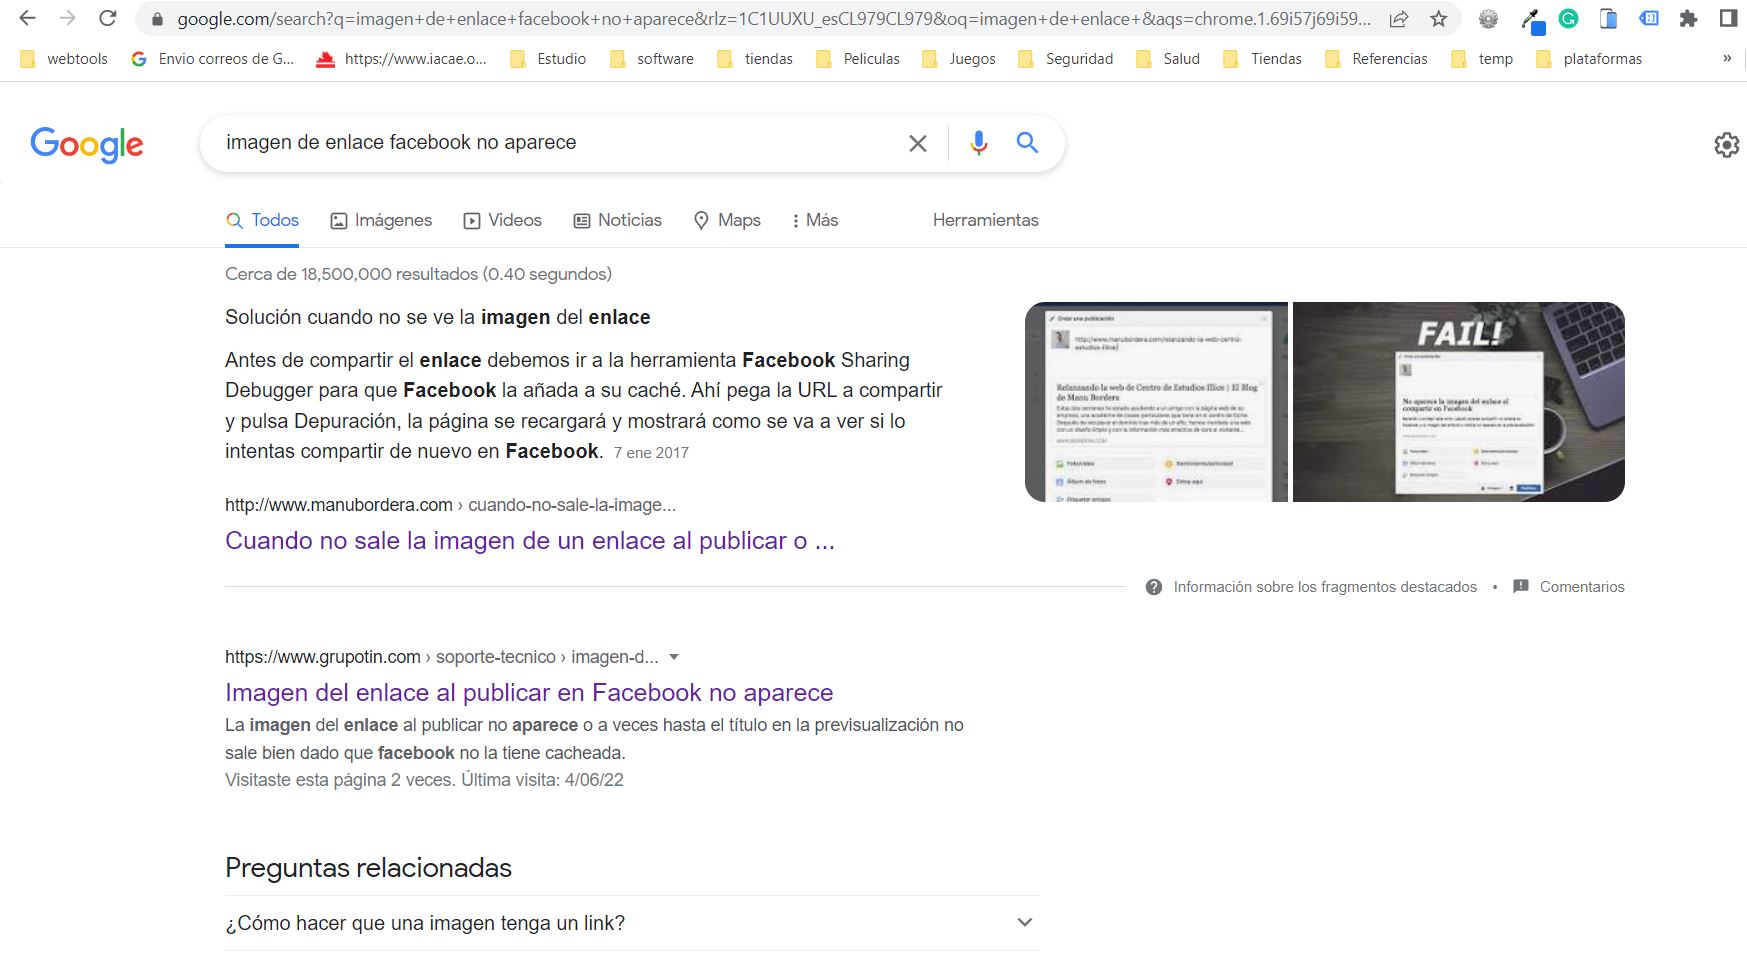Open 'Cuando no sale la imagen de un enlace' result

(530, 541)
